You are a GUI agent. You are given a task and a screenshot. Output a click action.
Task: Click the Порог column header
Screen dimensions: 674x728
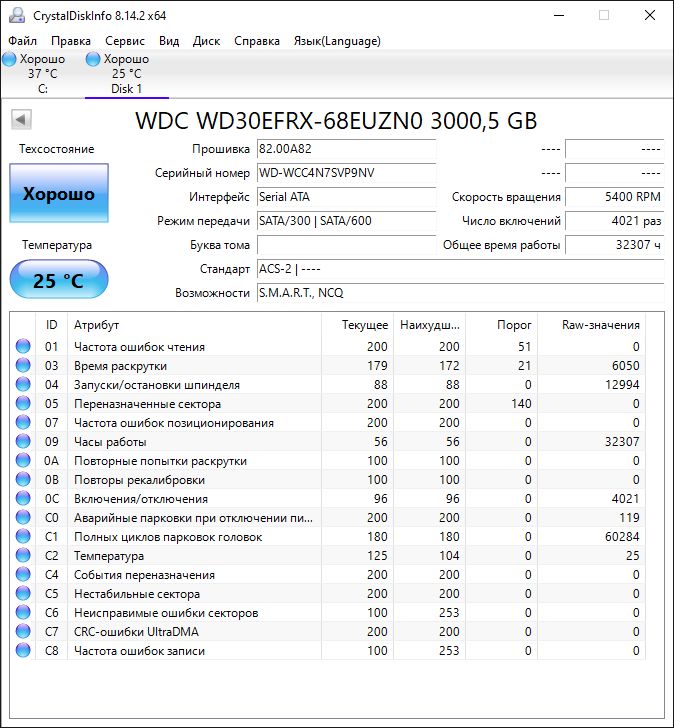pos(502,325)
